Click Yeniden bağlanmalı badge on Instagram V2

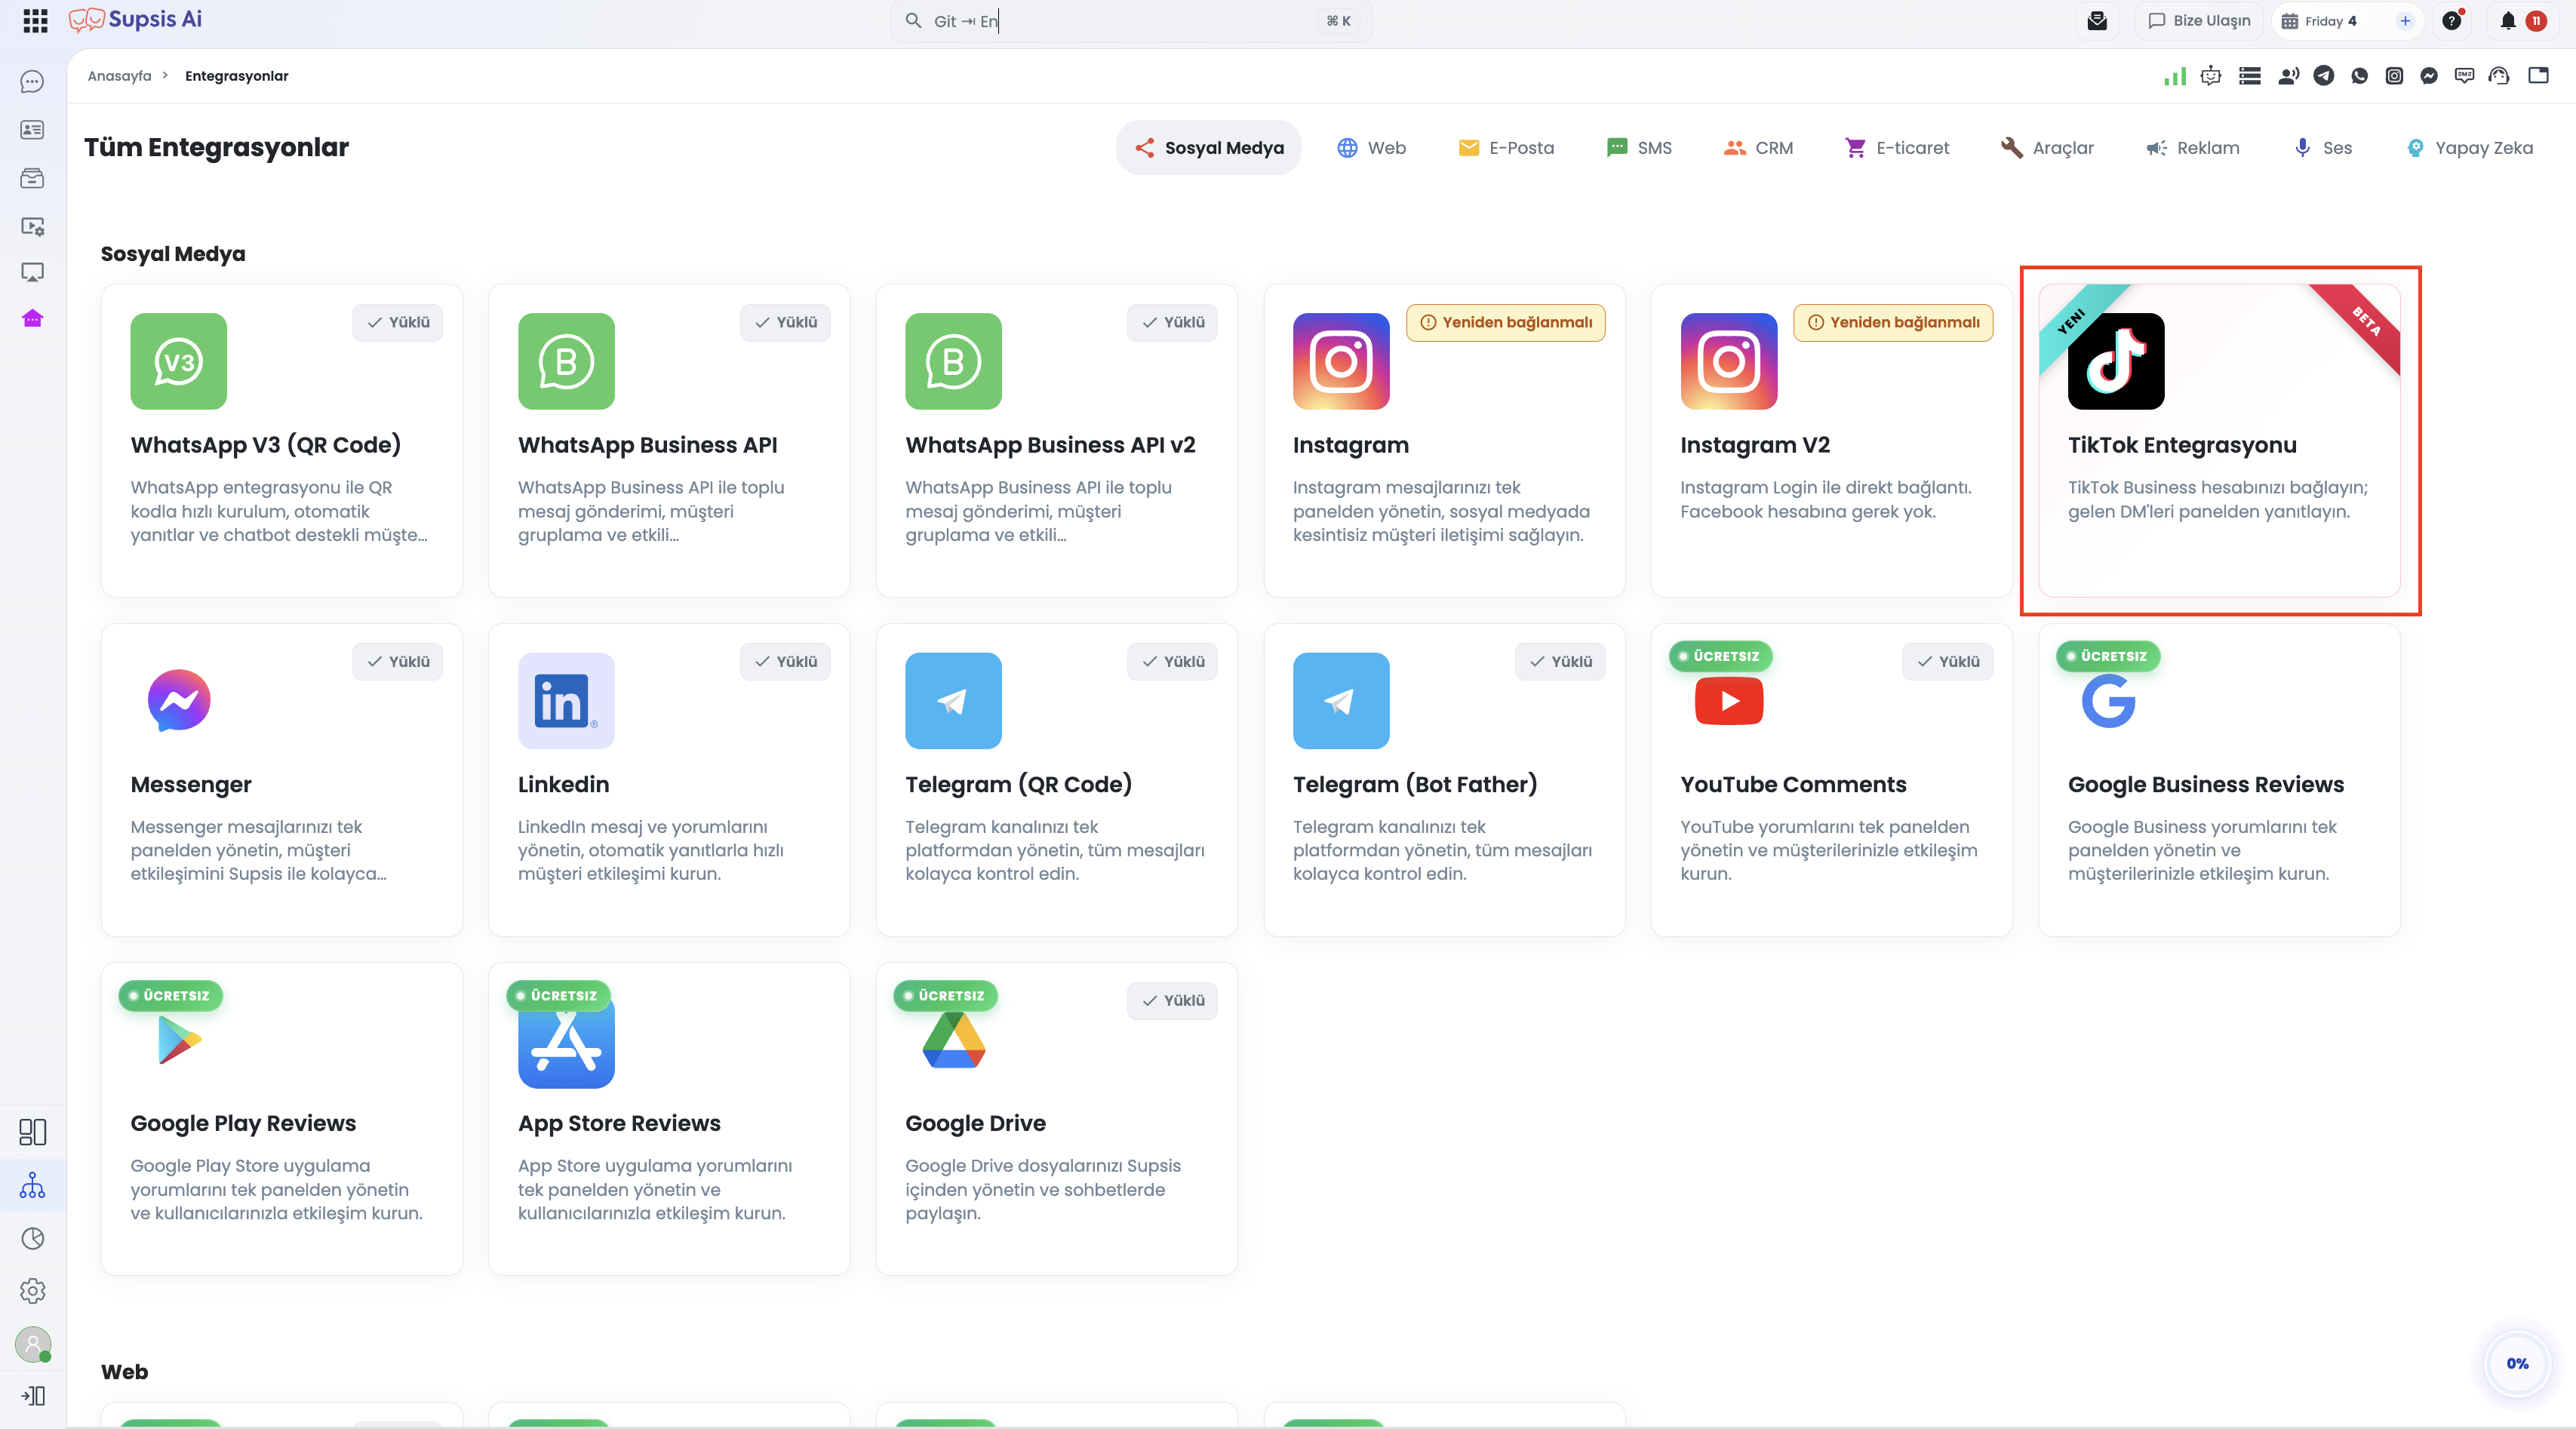click(x=1892, y=322)
